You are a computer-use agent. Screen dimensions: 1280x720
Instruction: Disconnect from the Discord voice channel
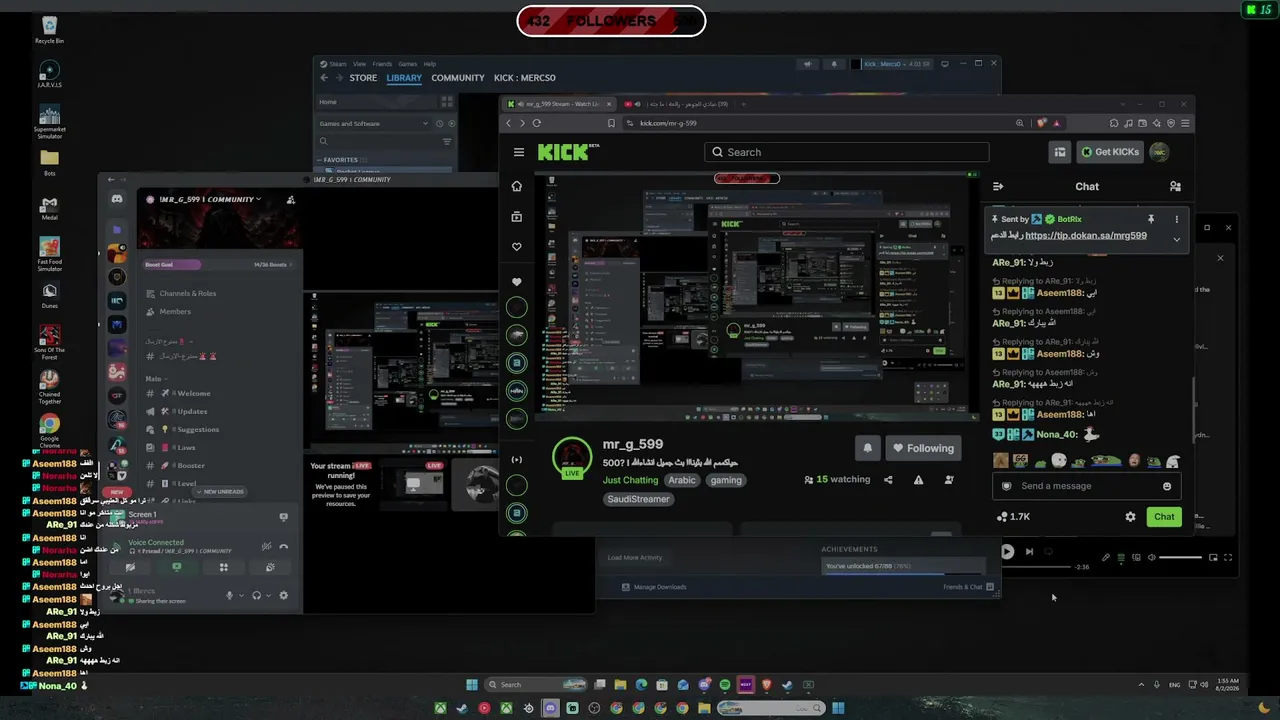point(284,546)
